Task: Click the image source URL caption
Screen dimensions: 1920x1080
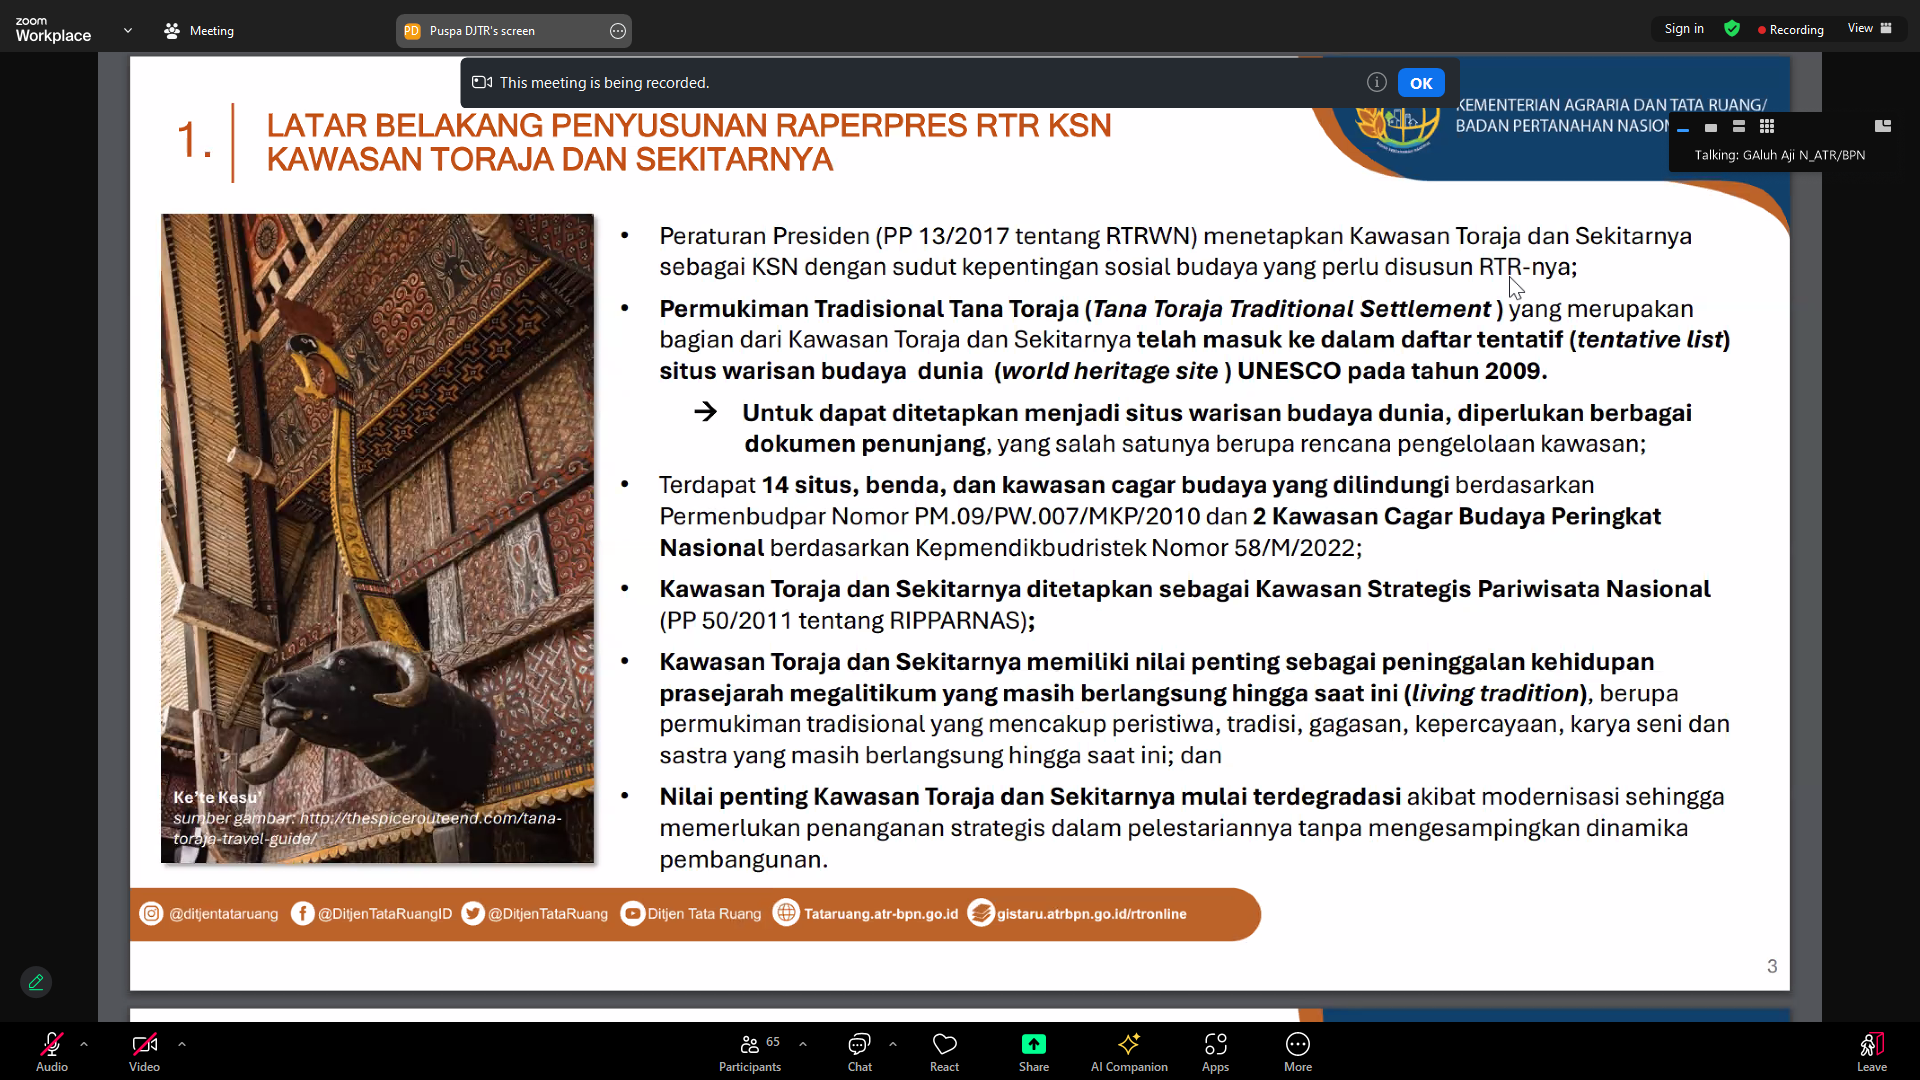Action: pyautogui.click(x=367, y=828)
